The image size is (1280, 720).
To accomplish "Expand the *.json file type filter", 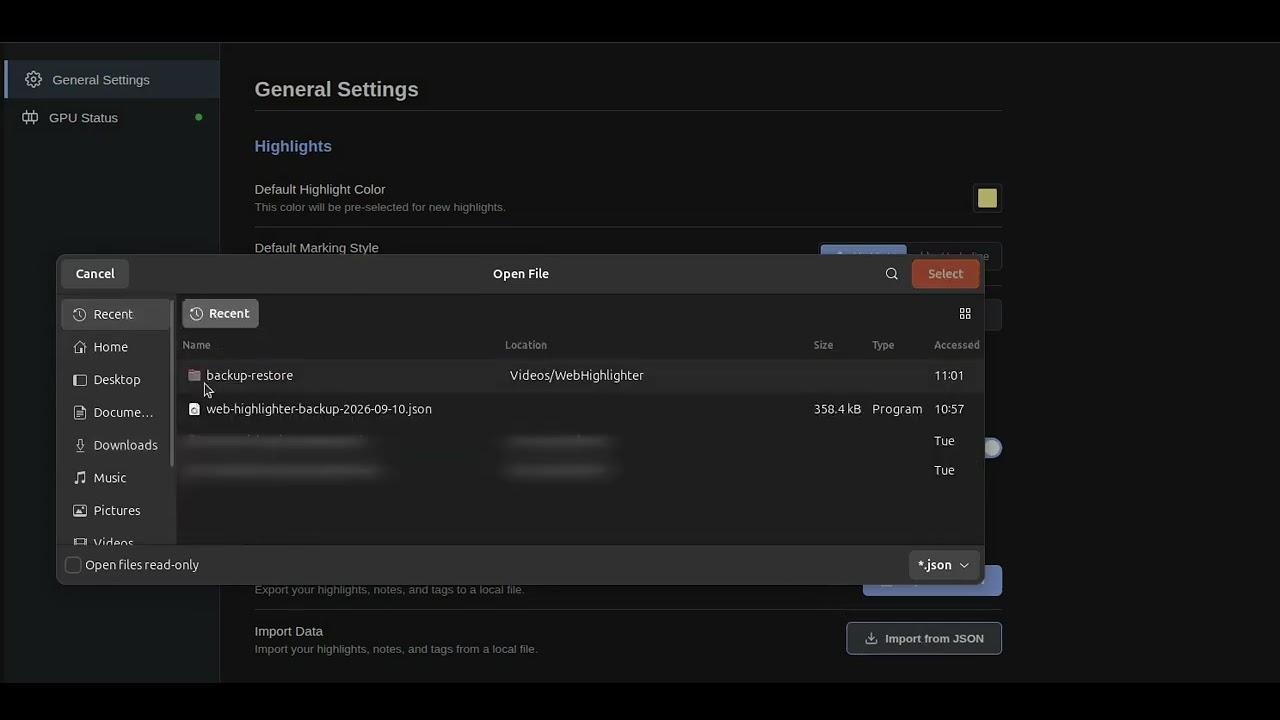I will coord(944,565).
